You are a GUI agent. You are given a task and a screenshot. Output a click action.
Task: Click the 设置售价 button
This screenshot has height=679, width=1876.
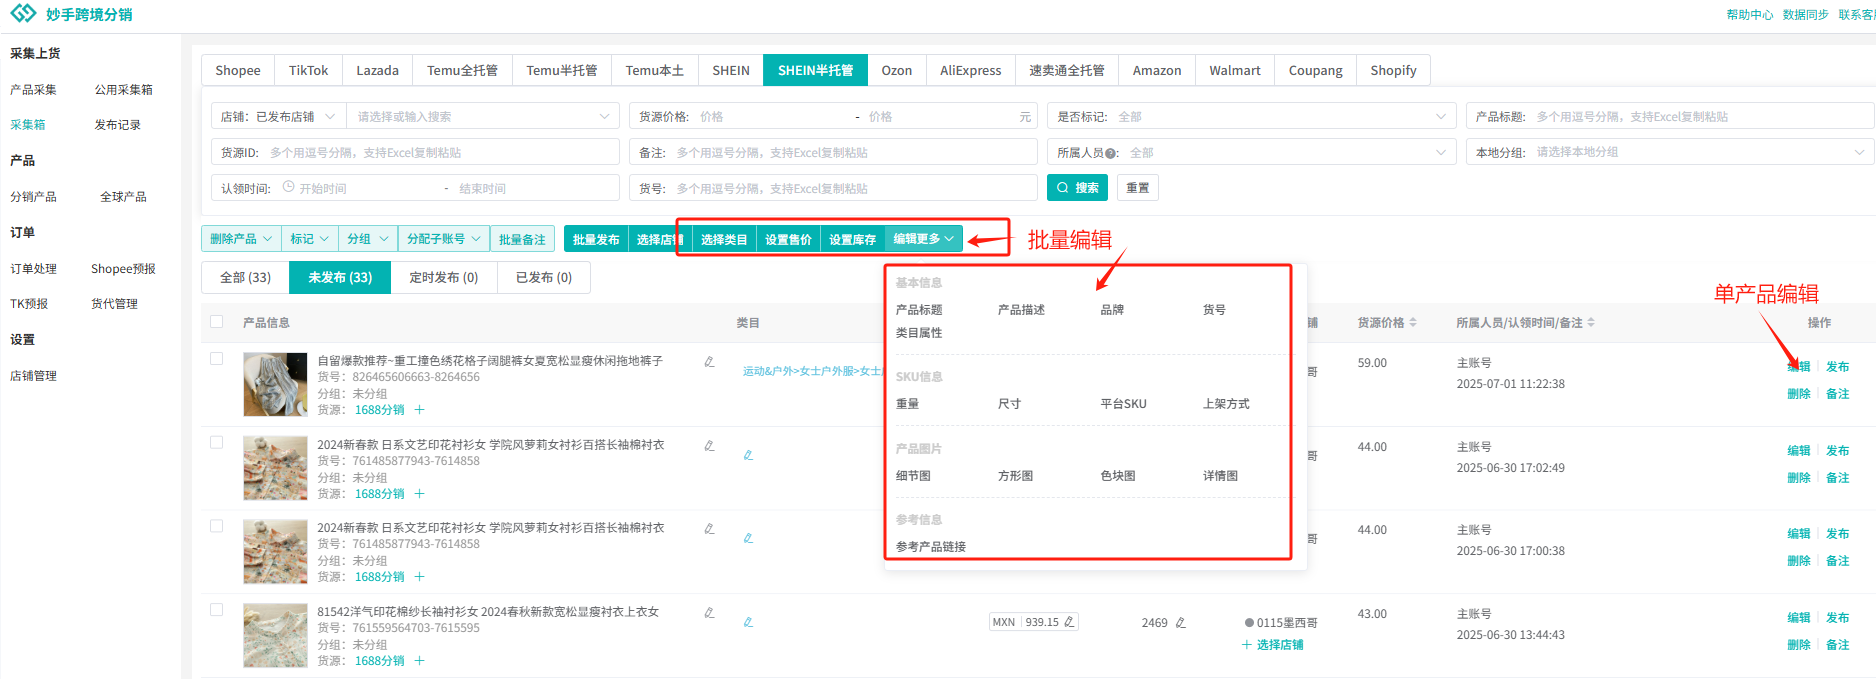pyautogui.click(x=788, y=239)
